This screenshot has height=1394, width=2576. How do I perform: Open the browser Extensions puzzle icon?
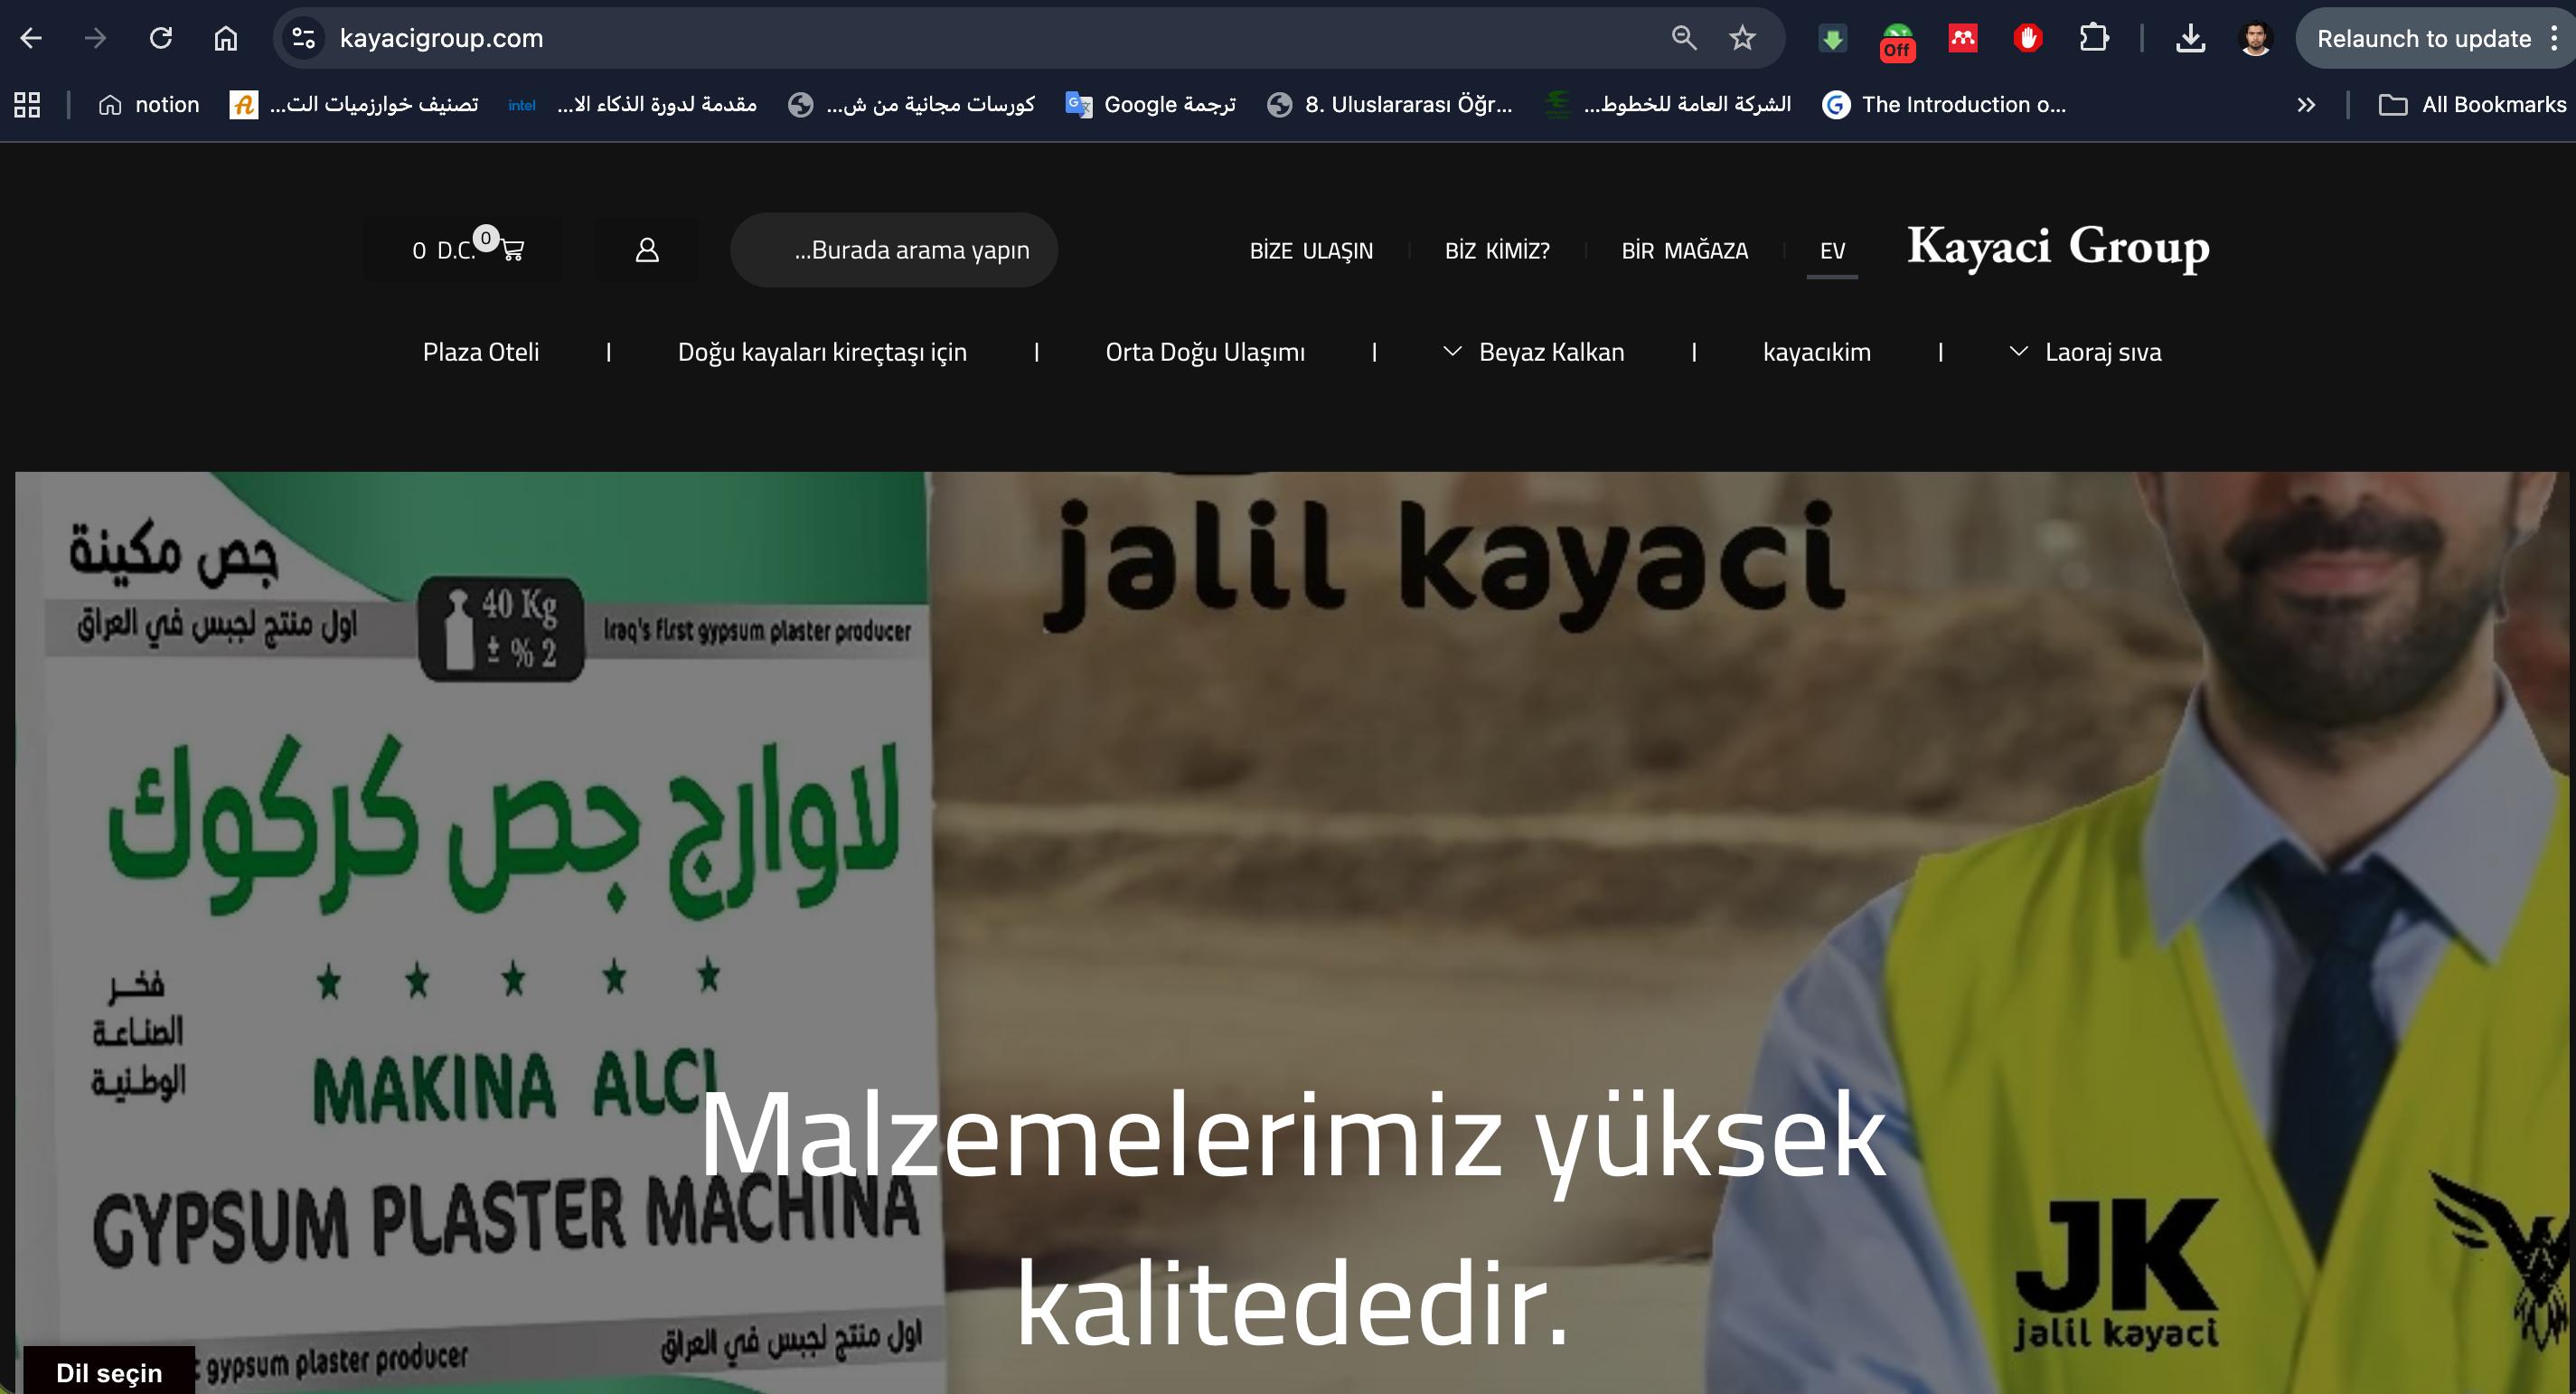pos(2093,38)
